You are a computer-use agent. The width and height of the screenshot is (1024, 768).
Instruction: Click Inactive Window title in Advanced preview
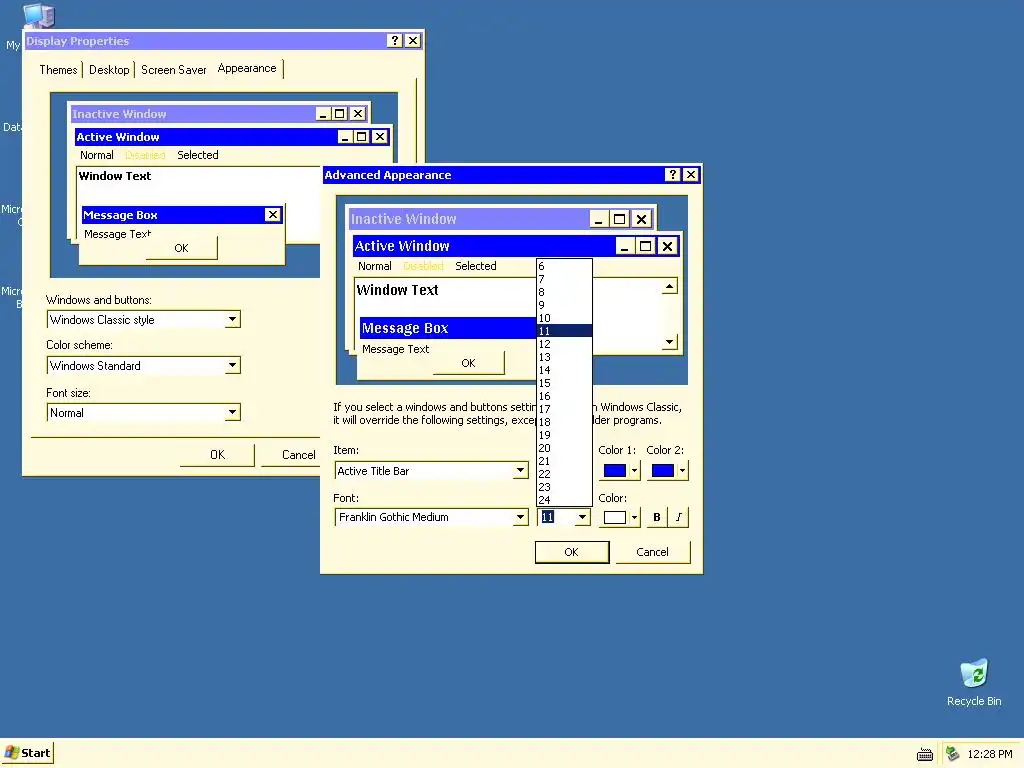pos(404,219)
